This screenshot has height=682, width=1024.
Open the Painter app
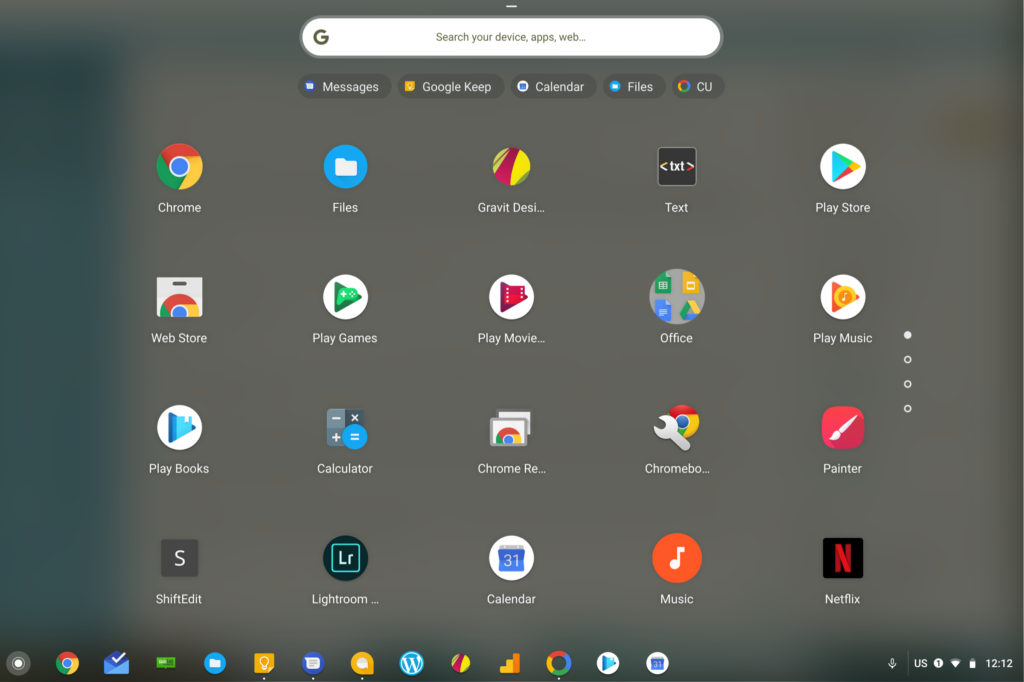click(842, 428)
